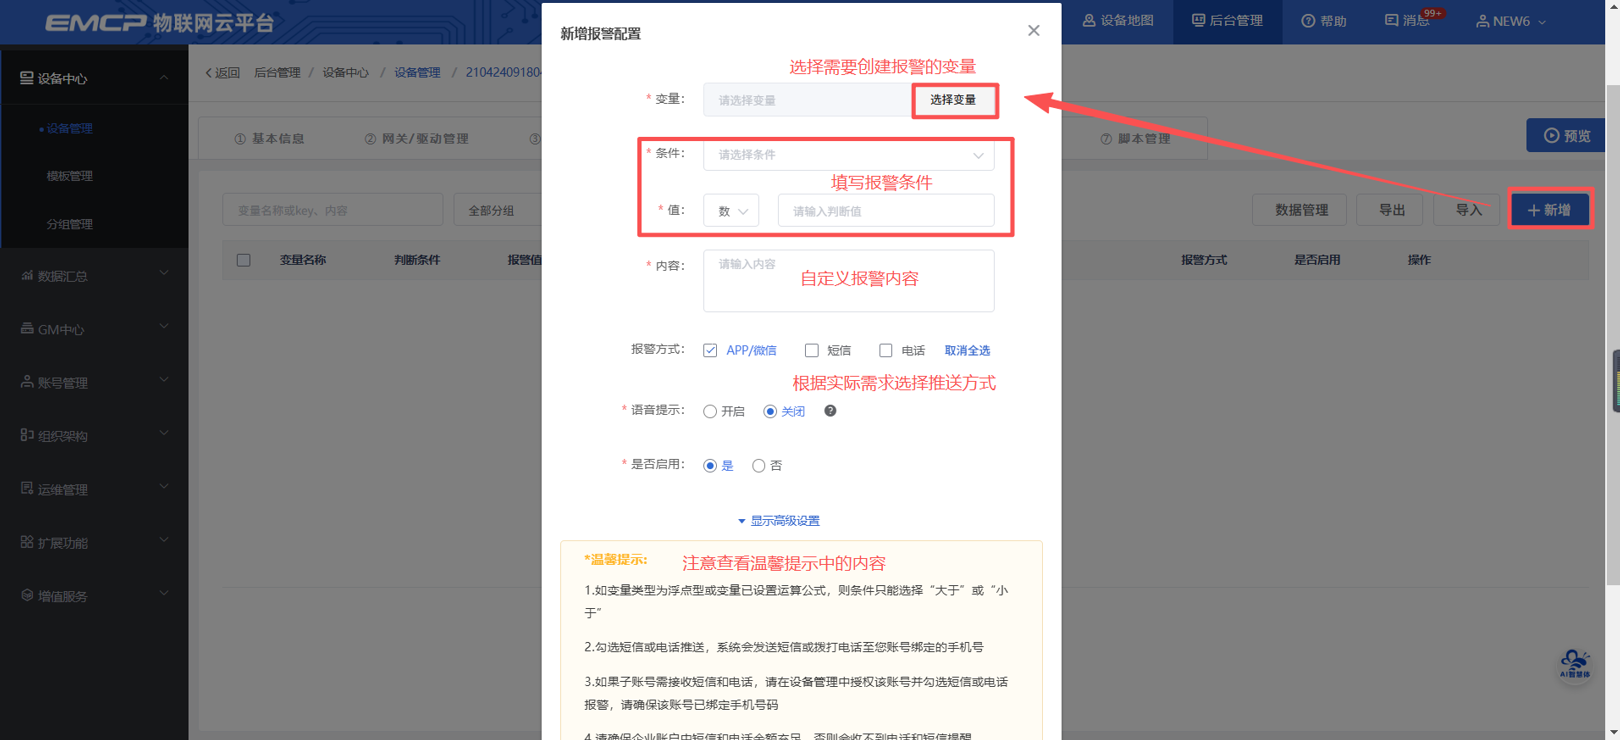The image size is (1620, 740).
Task: Click the 语音提示 help question icon
Action: 830,411
